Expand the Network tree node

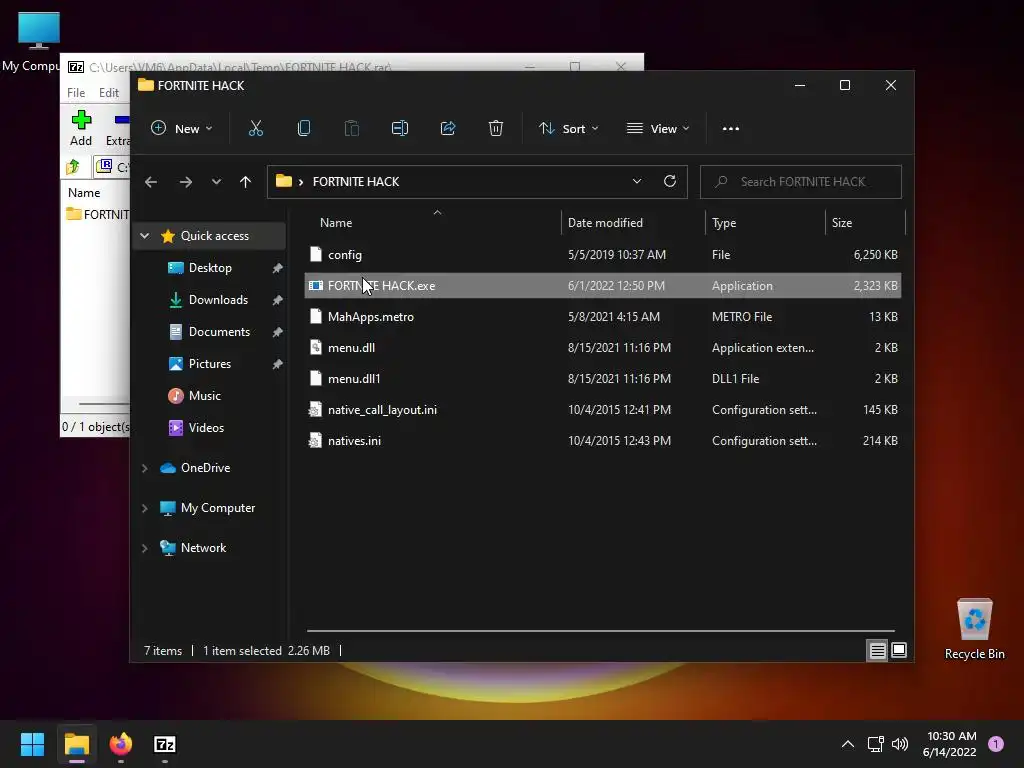145,548
